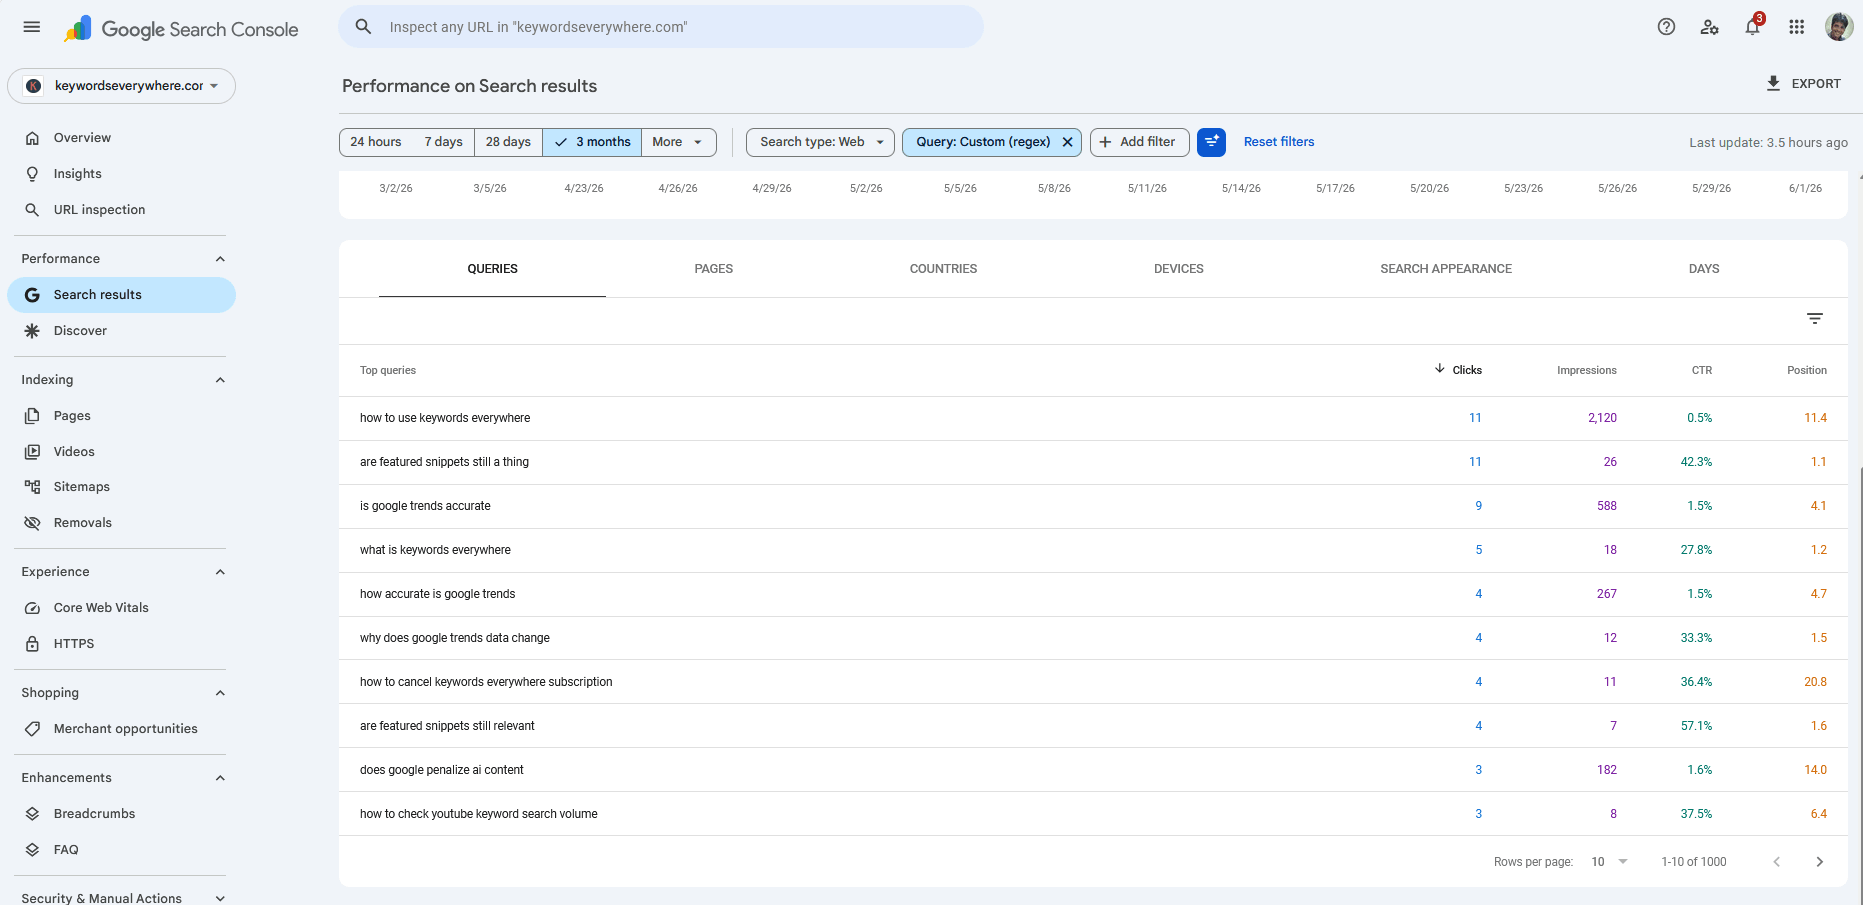Open URL inspection in sidebar

point(121,210)
